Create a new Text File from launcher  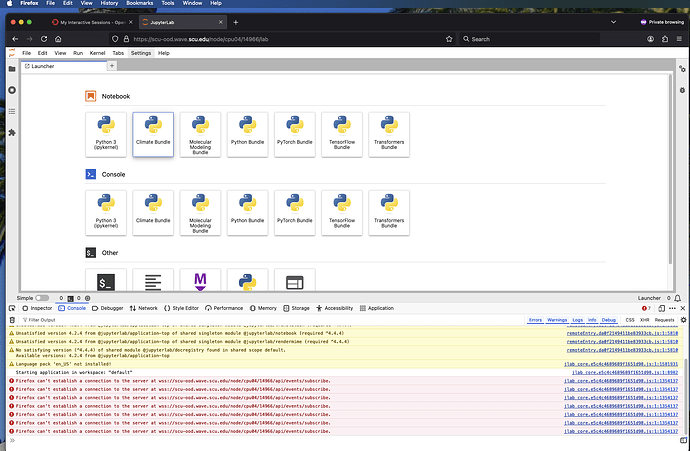coord(153,280)
